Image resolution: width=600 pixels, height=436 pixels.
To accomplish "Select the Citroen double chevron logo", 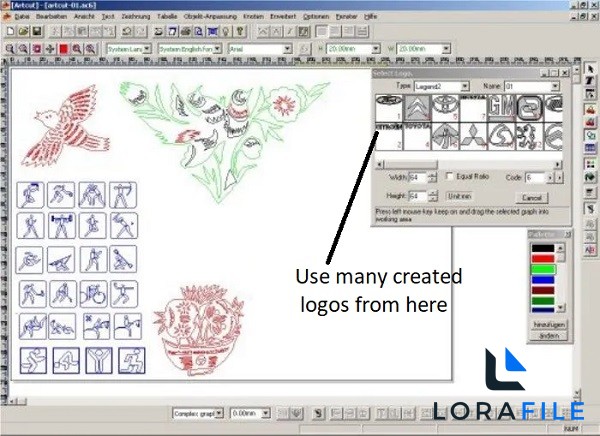I will [x=417, y=108].
